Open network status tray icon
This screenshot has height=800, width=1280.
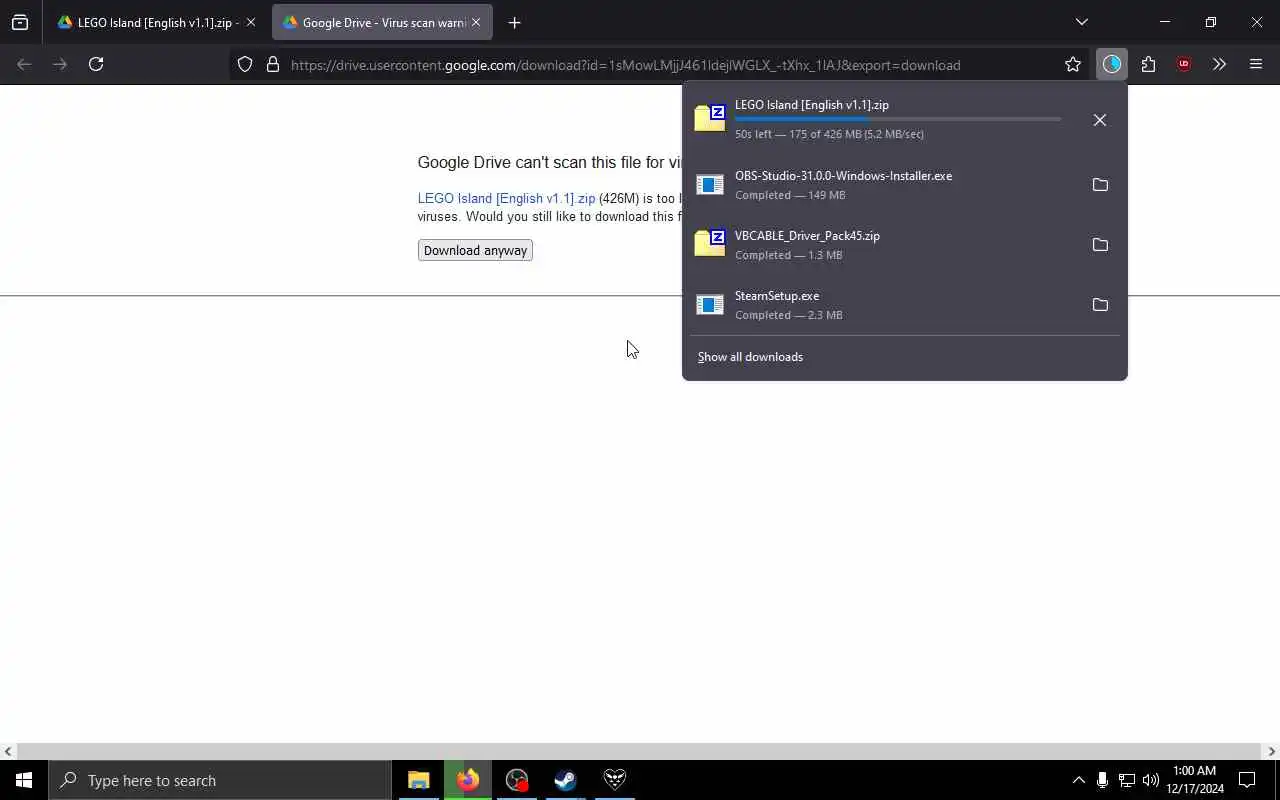coord(1127,780)
